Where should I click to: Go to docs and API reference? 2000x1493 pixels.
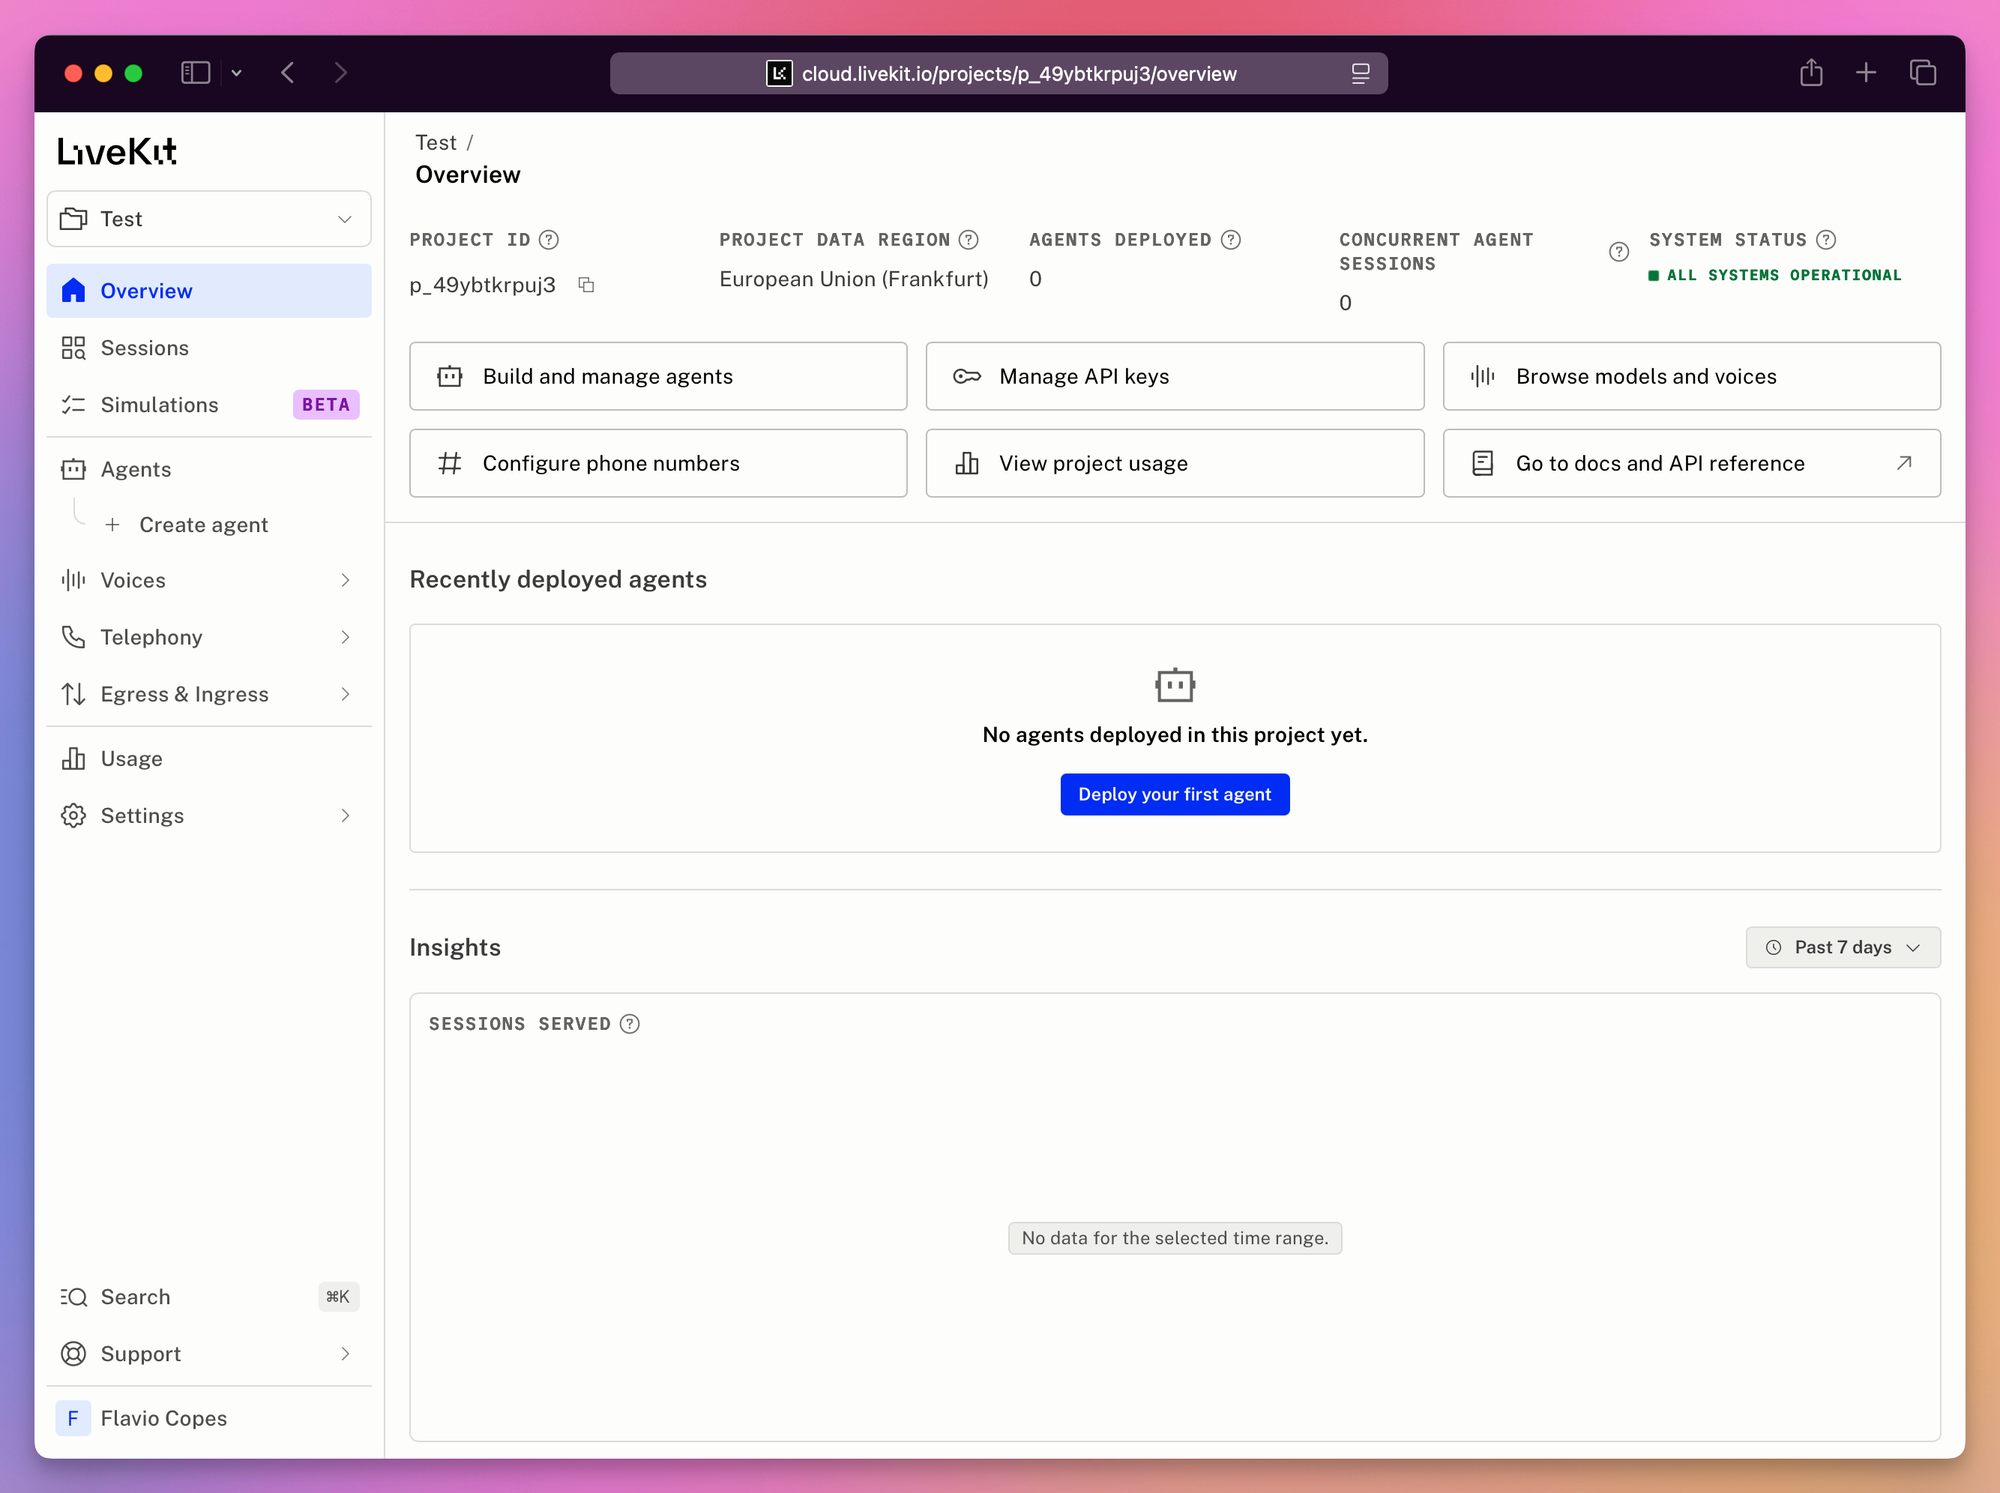click(x=1692, y=463)
